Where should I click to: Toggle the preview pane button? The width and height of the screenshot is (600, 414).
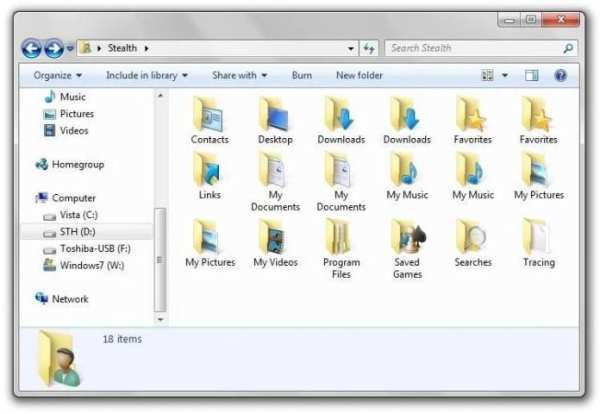[531, 75]
